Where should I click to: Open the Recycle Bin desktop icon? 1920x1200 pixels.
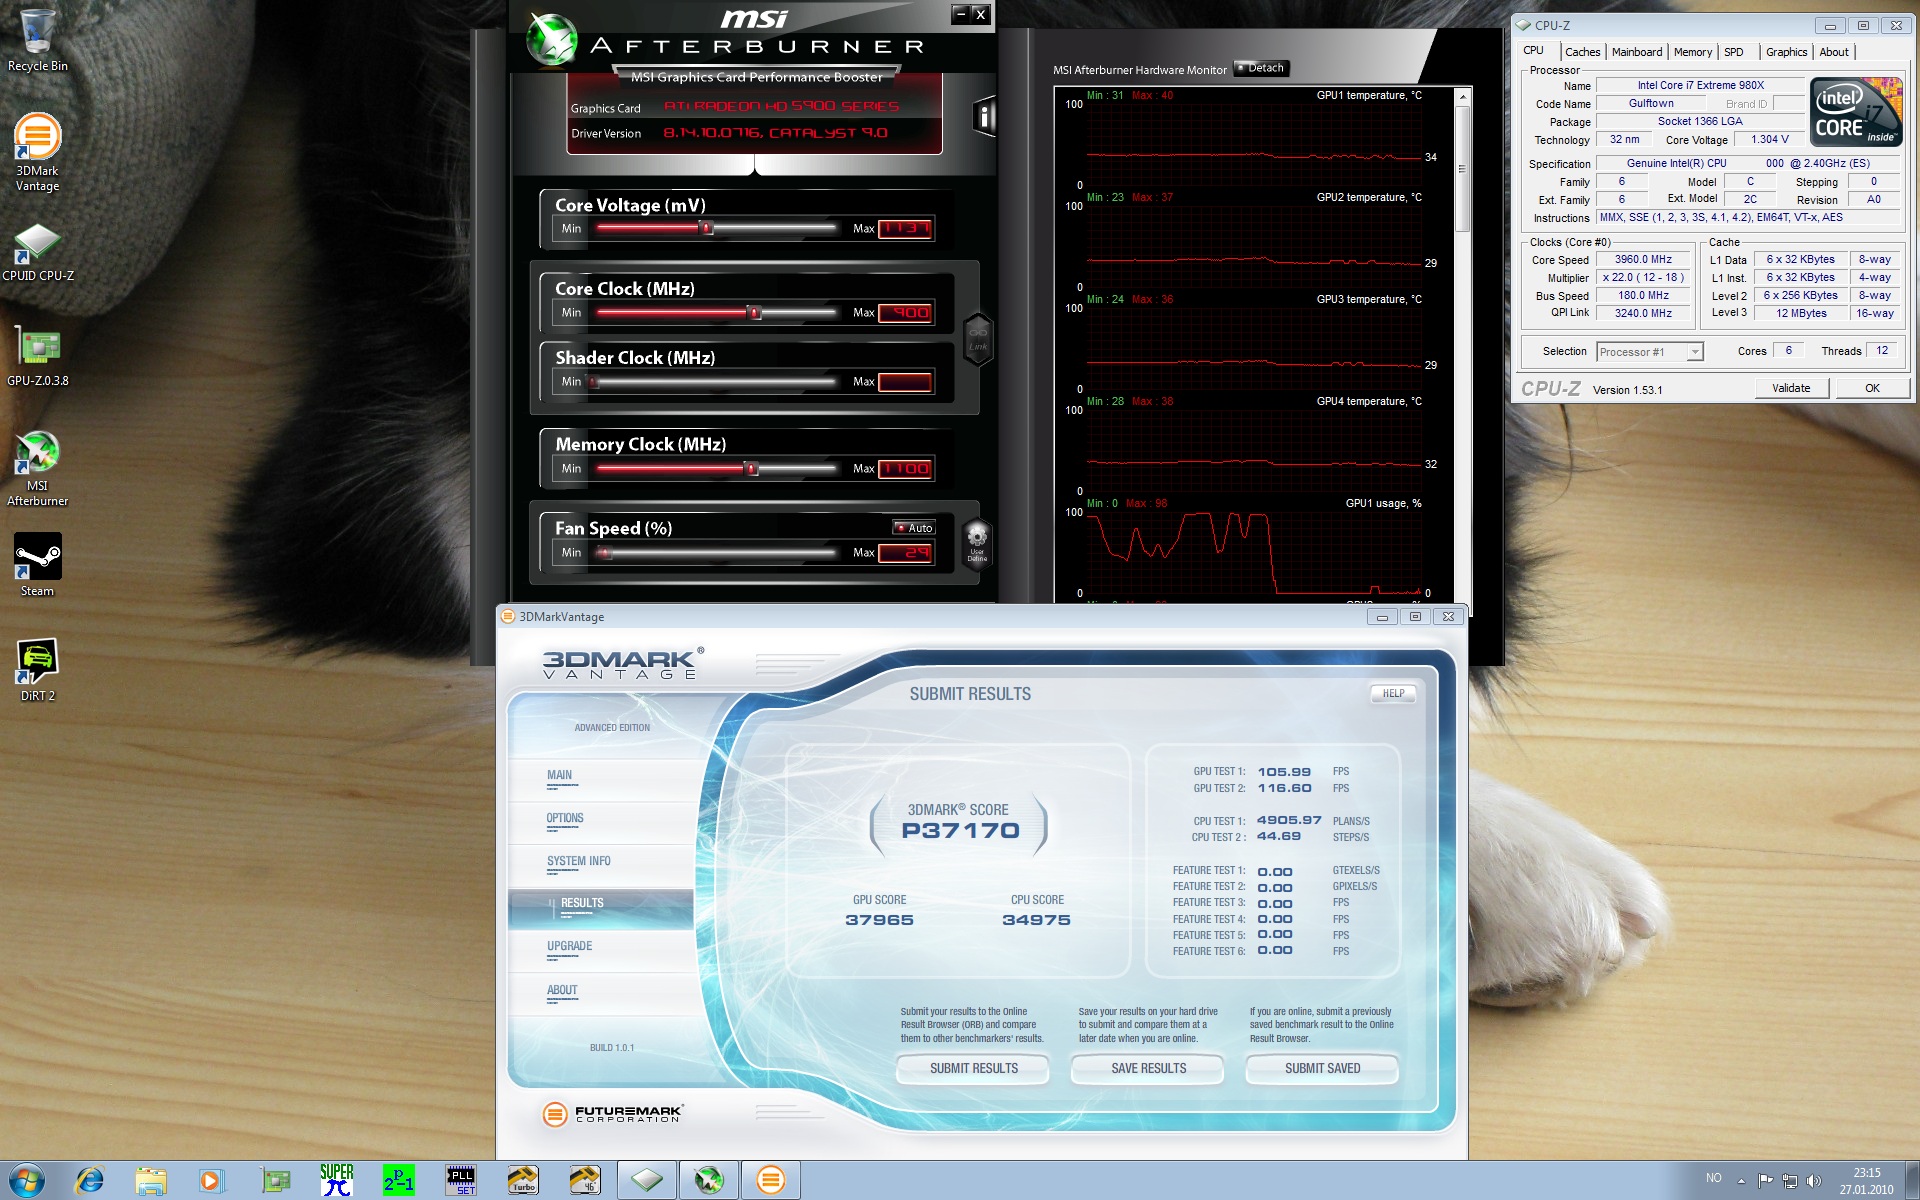tap(38, 41)
